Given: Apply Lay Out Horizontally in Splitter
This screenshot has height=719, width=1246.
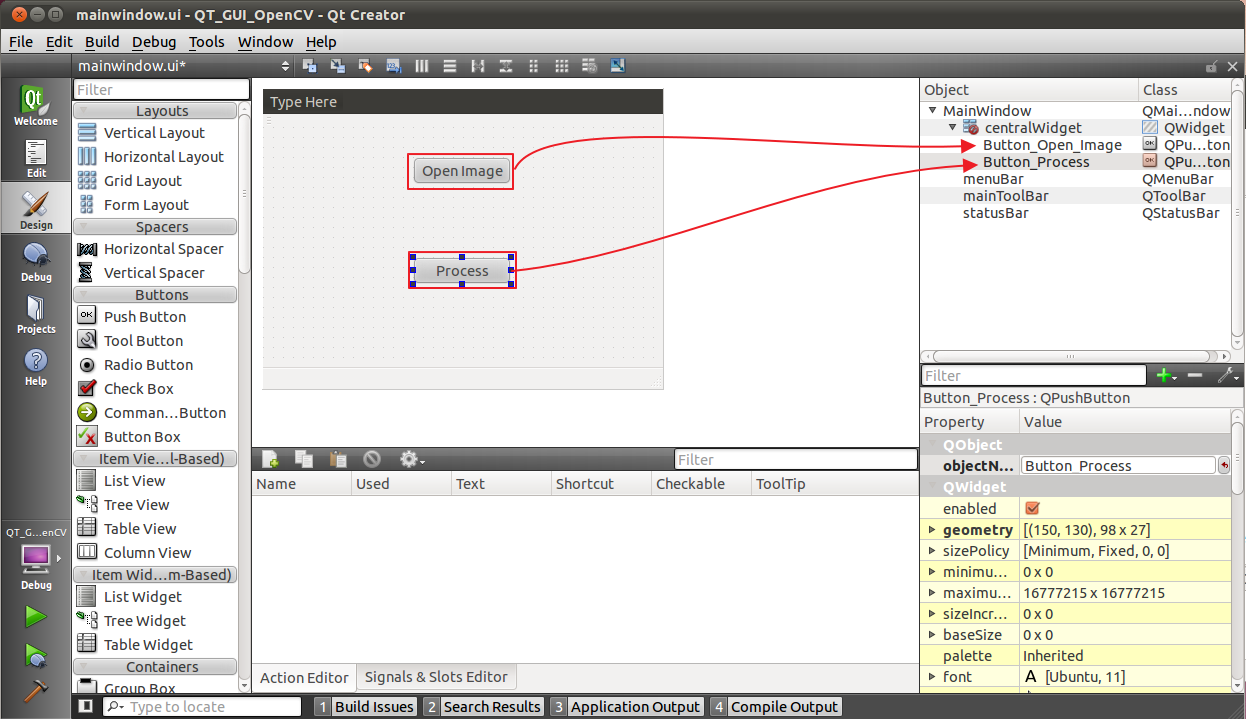Looking at the screenshot, I should click(x=478, y=66).
